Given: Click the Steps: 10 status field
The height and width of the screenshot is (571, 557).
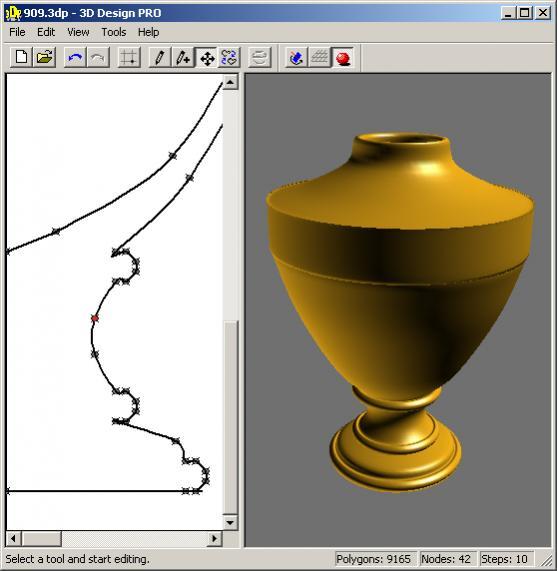Looking at the screenshot, I should pyautogui.click(x=506, y=559).
